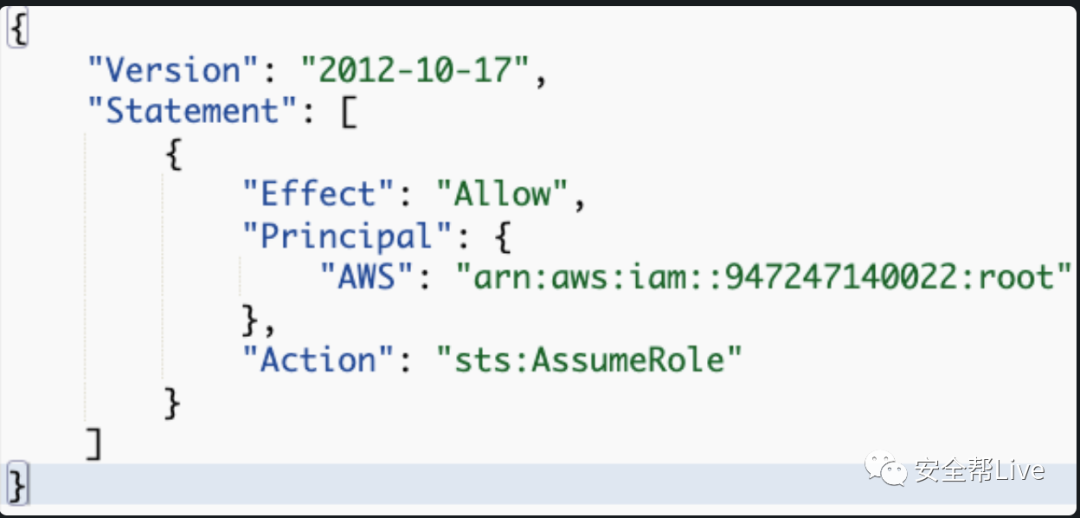
Task: Click the "Effect" key
Action: pos(318,196)
